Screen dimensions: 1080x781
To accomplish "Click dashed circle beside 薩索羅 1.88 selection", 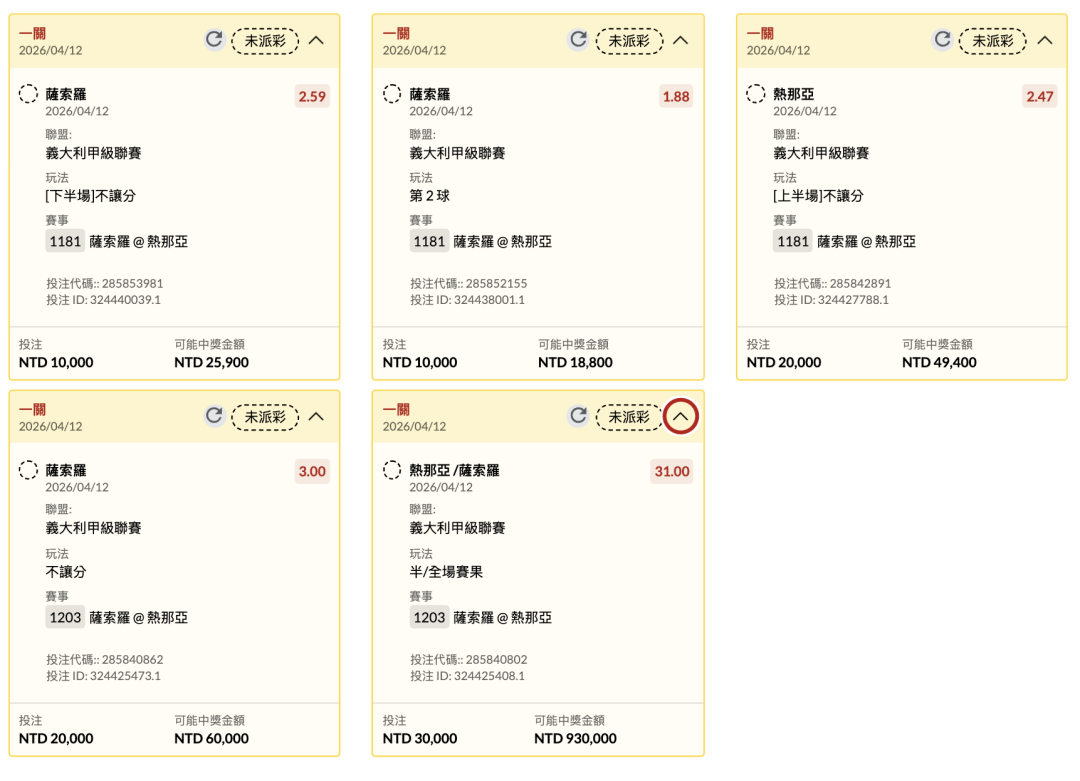I will pos(392,94).
